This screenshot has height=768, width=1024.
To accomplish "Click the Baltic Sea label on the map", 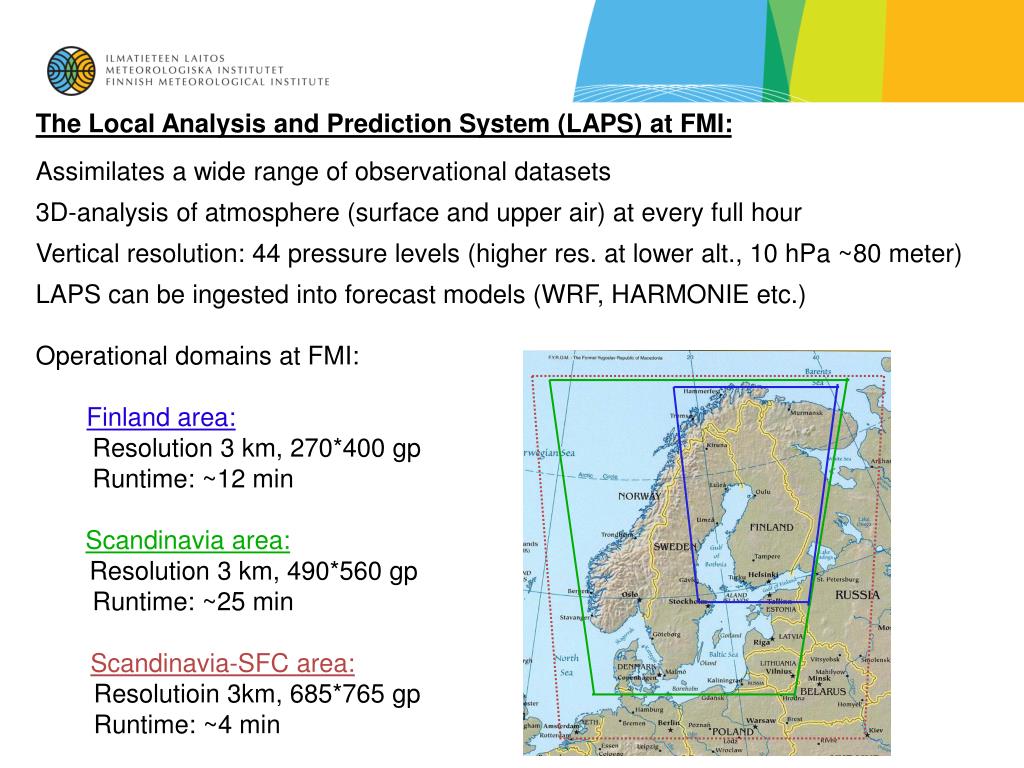I will point(724,654).
